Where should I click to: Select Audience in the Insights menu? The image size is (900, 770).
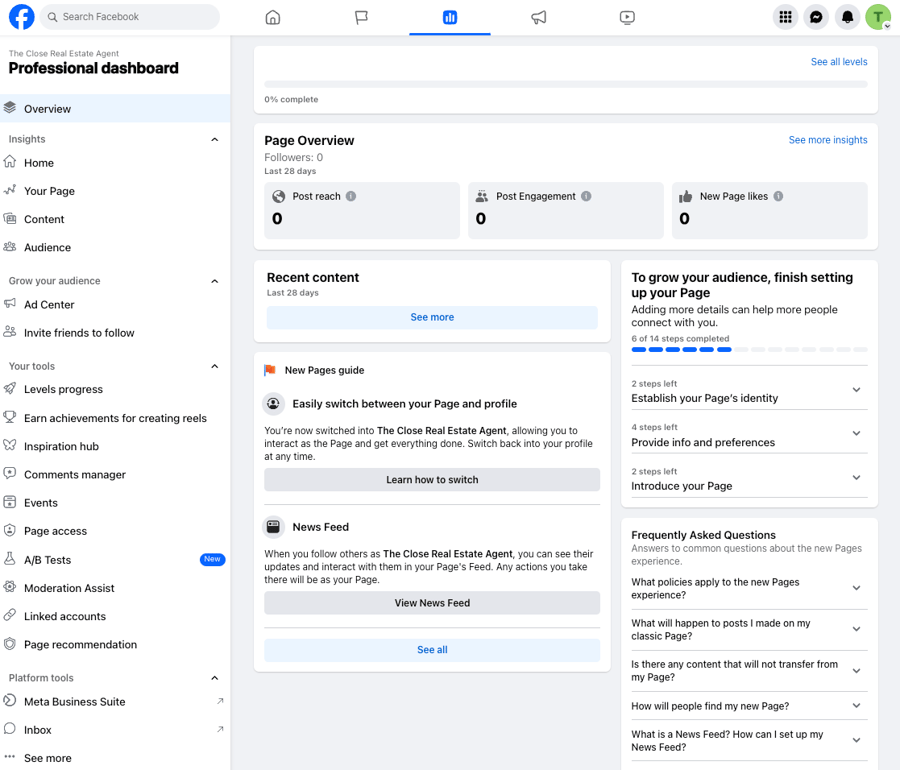coord(45,247)
